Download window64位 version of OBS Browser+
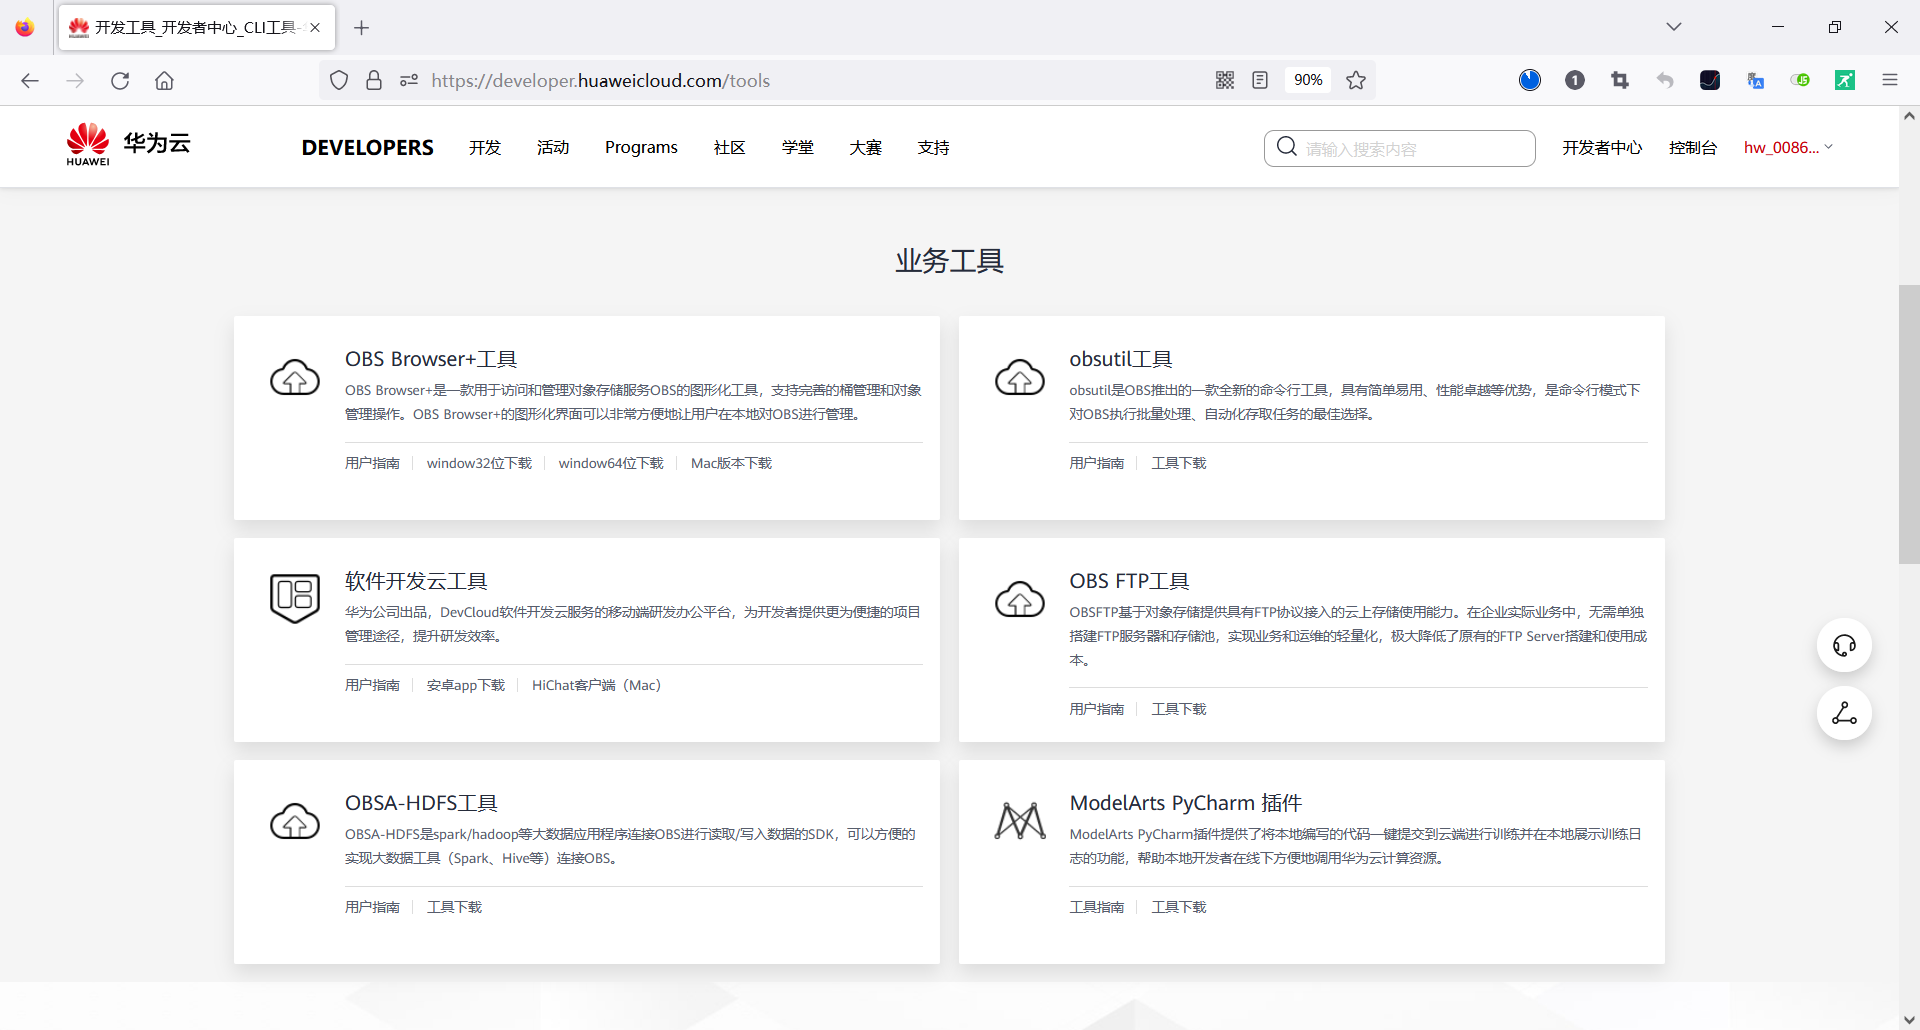1920x1030 pixels. coord(610,463)
